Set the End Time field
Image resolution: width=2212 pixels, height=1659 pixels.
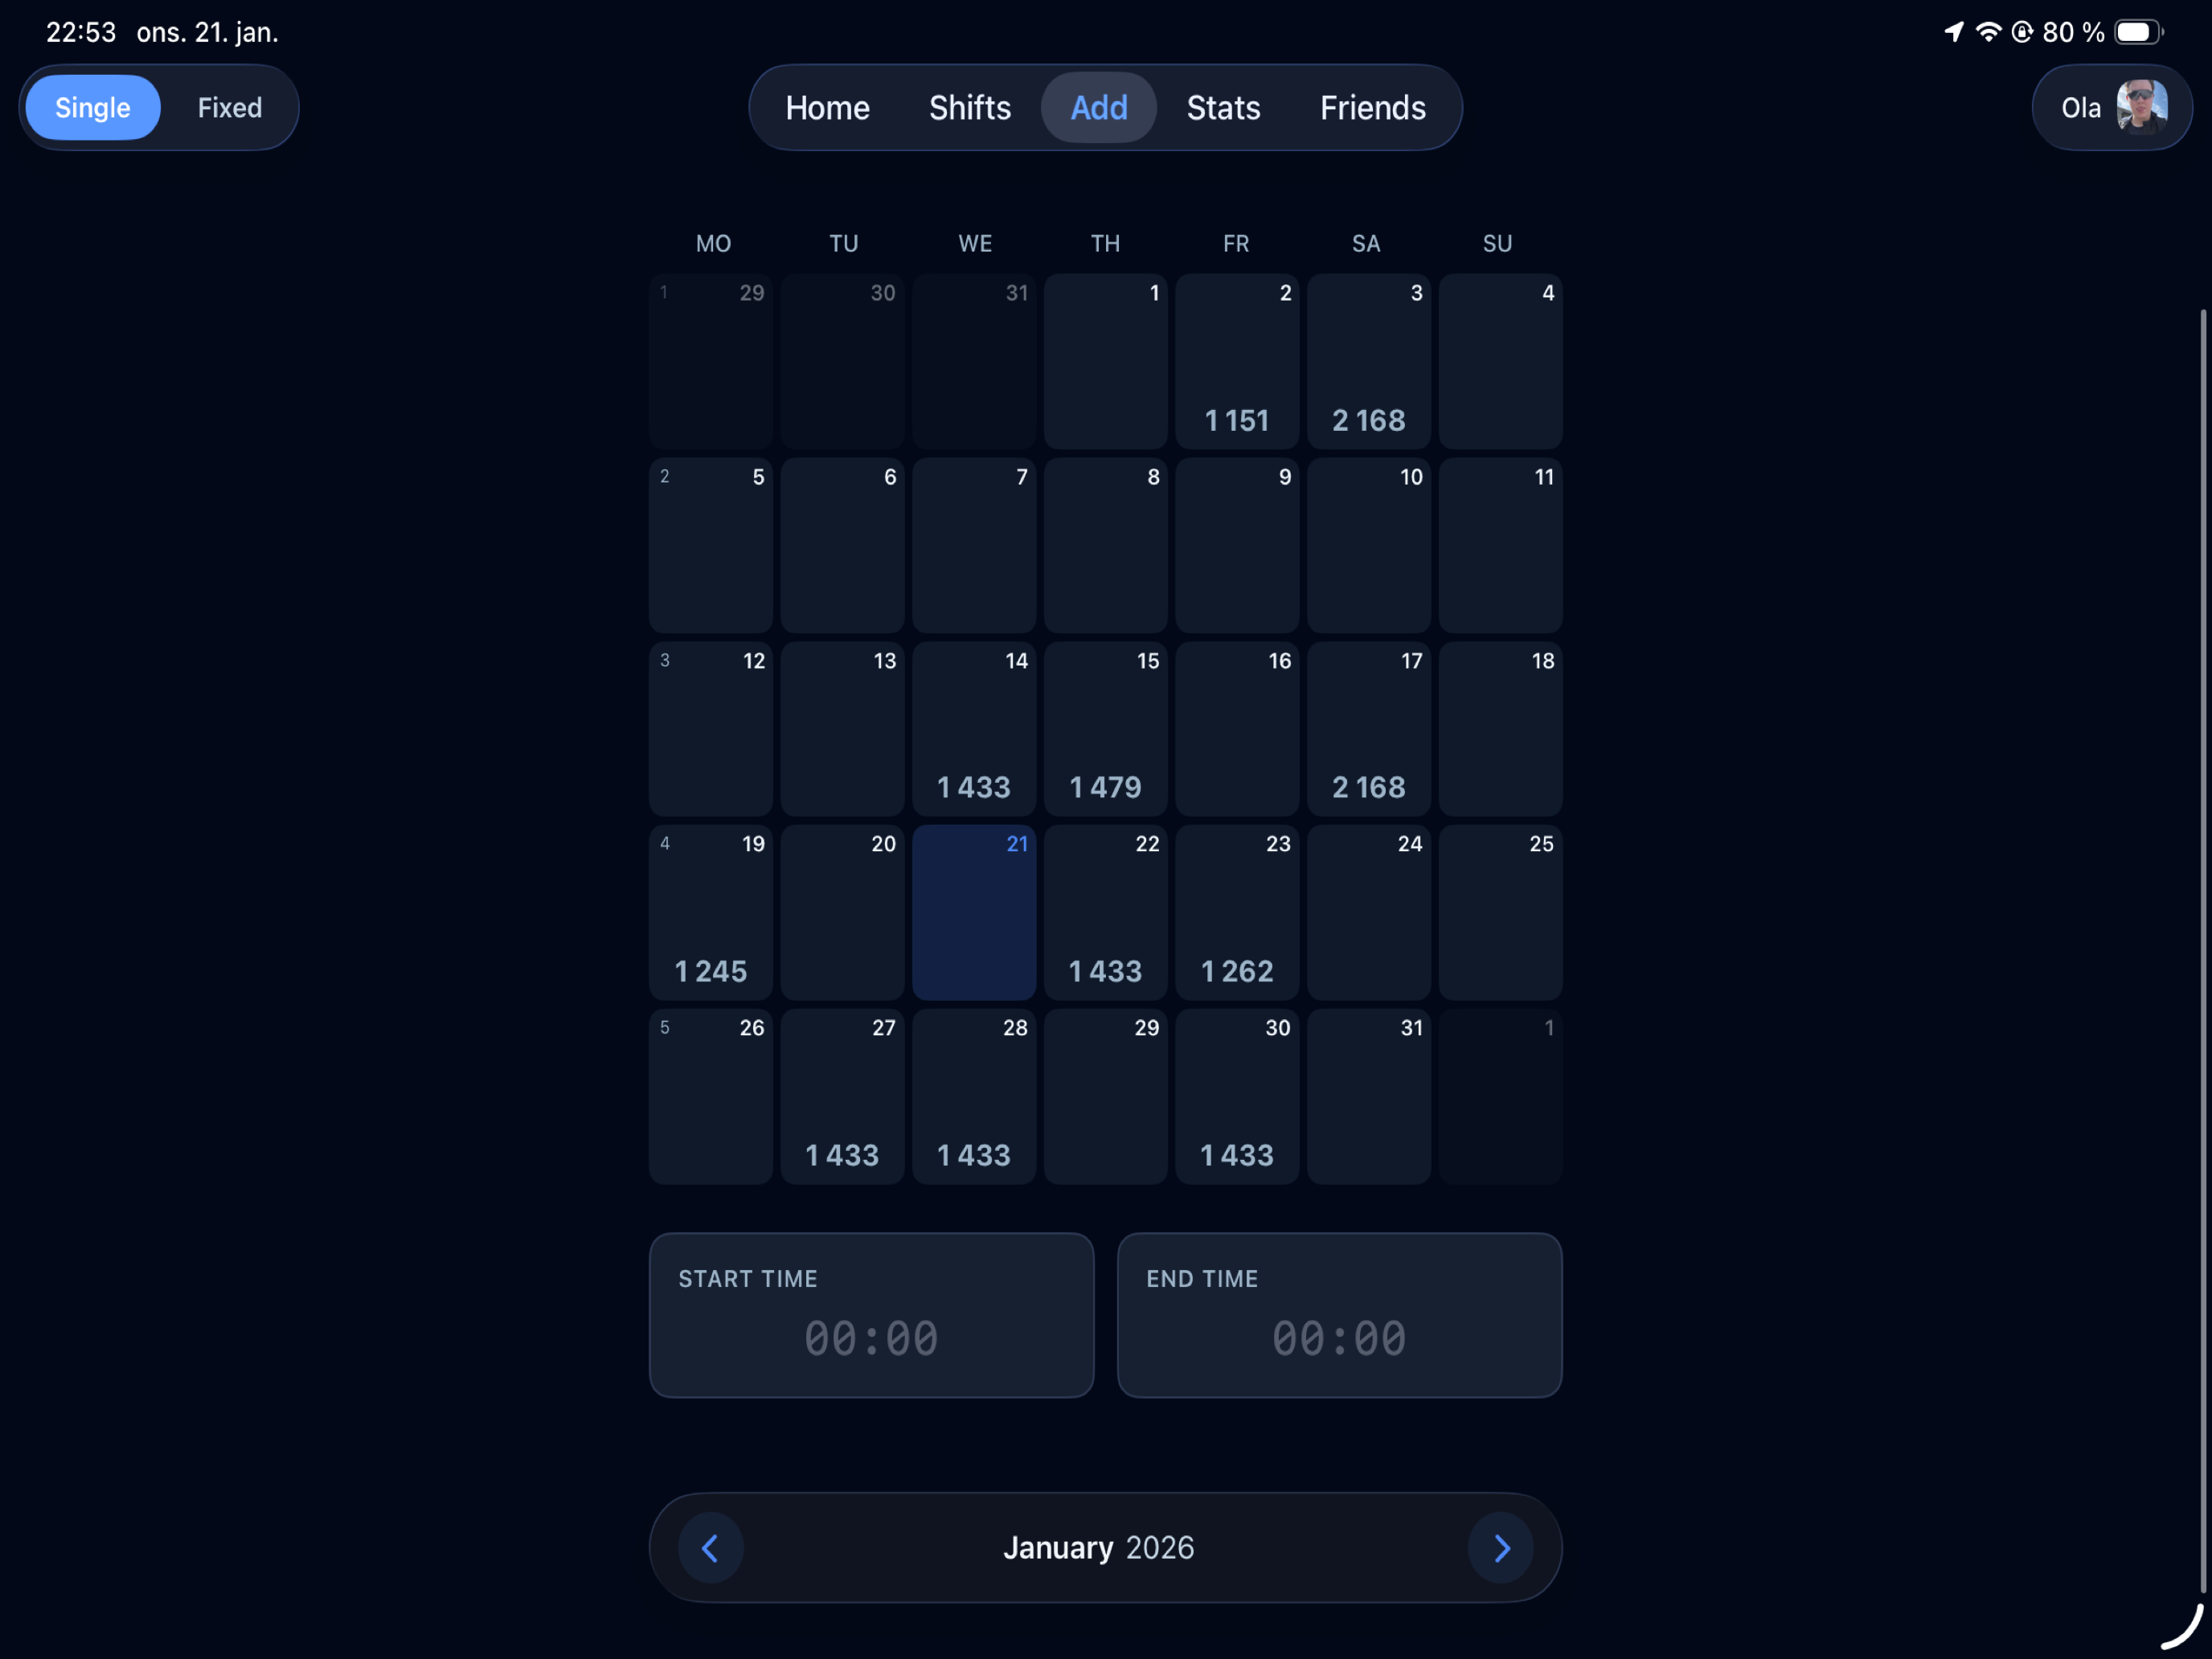(x=1339, y=1315)
